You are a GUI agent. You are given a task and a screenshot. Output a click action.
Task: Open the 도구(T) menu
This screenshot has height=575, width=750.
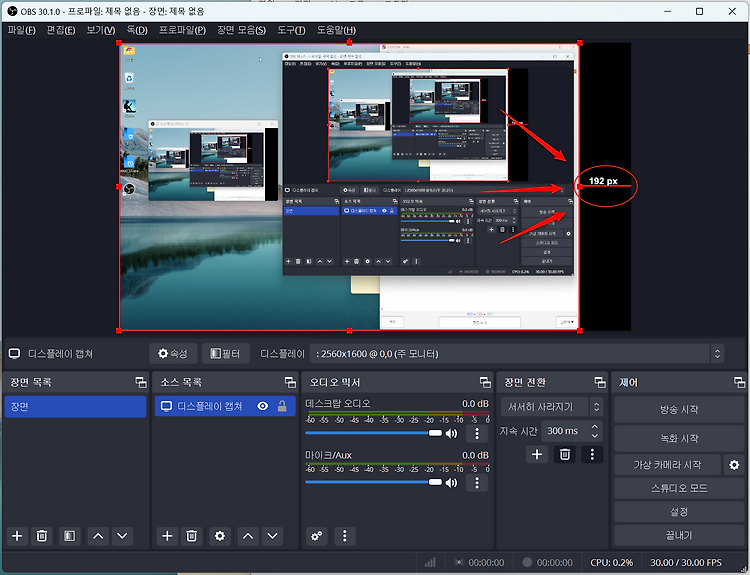point(291,30)
